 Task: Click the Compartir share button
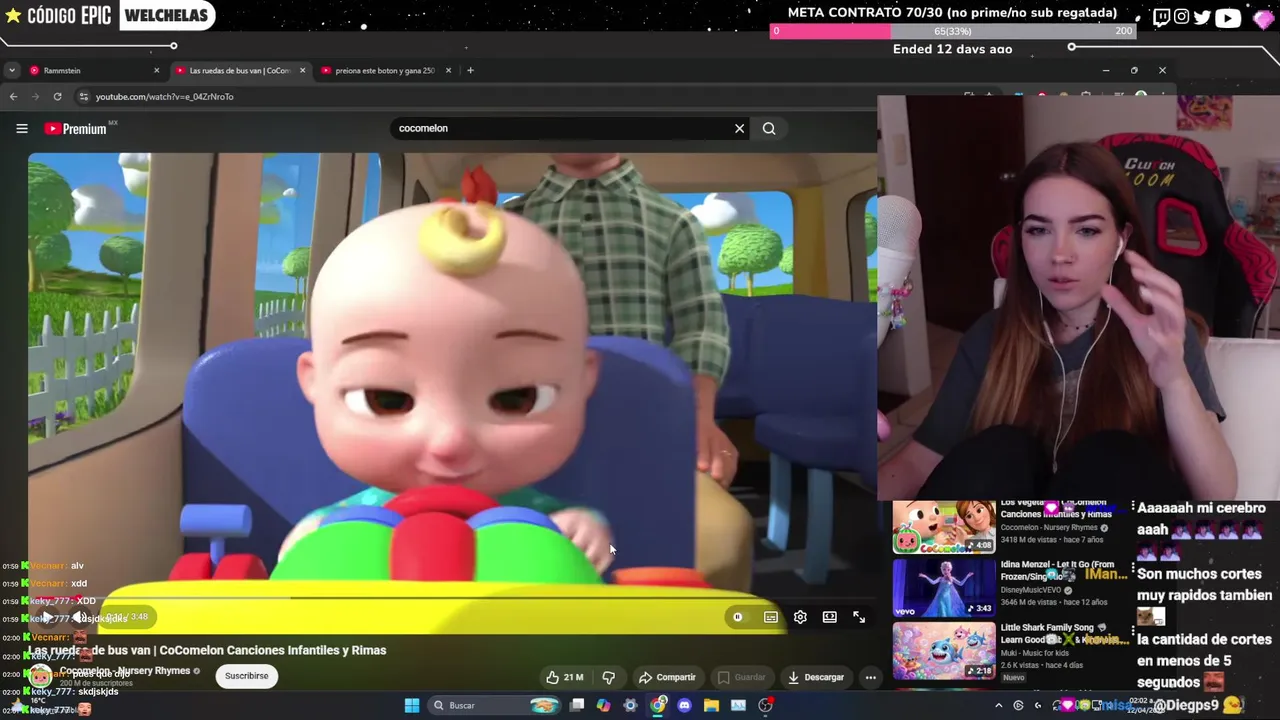click(x=667, y=677)
